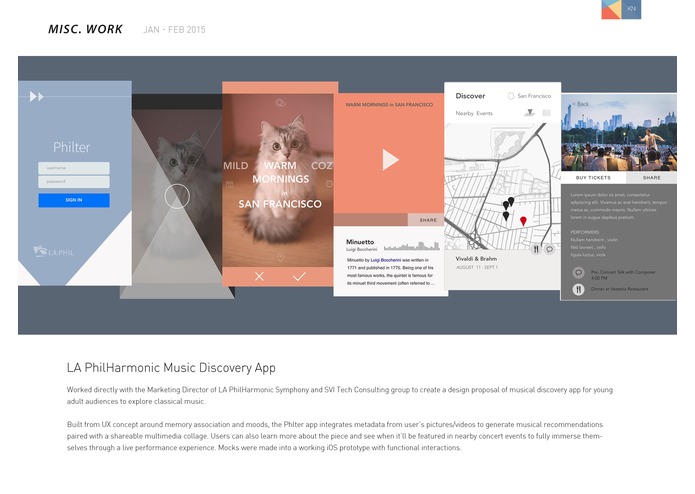Click the LA PHIL logo on the login screen

[54, 252]
